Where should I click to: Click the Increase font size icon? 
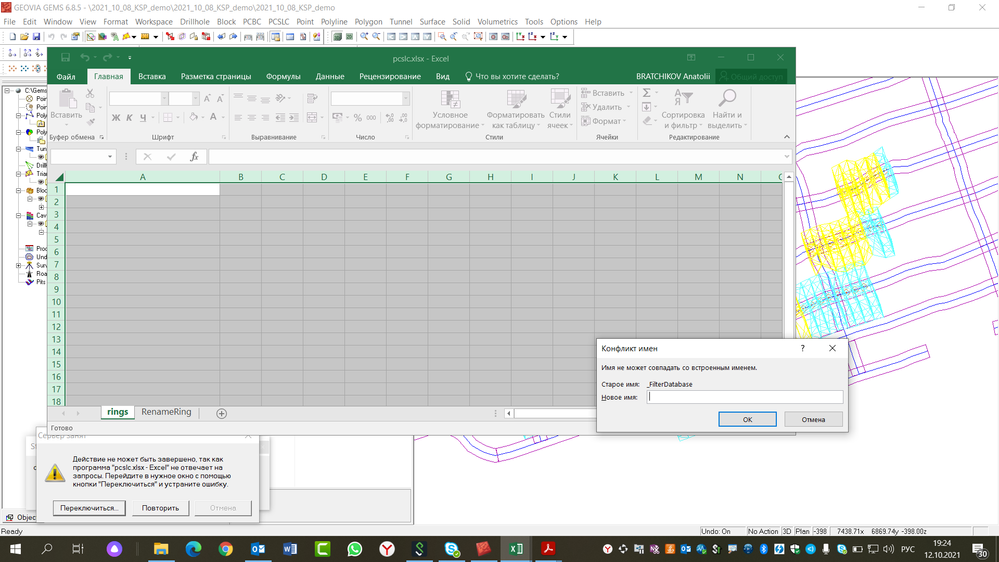click(207, 99)
